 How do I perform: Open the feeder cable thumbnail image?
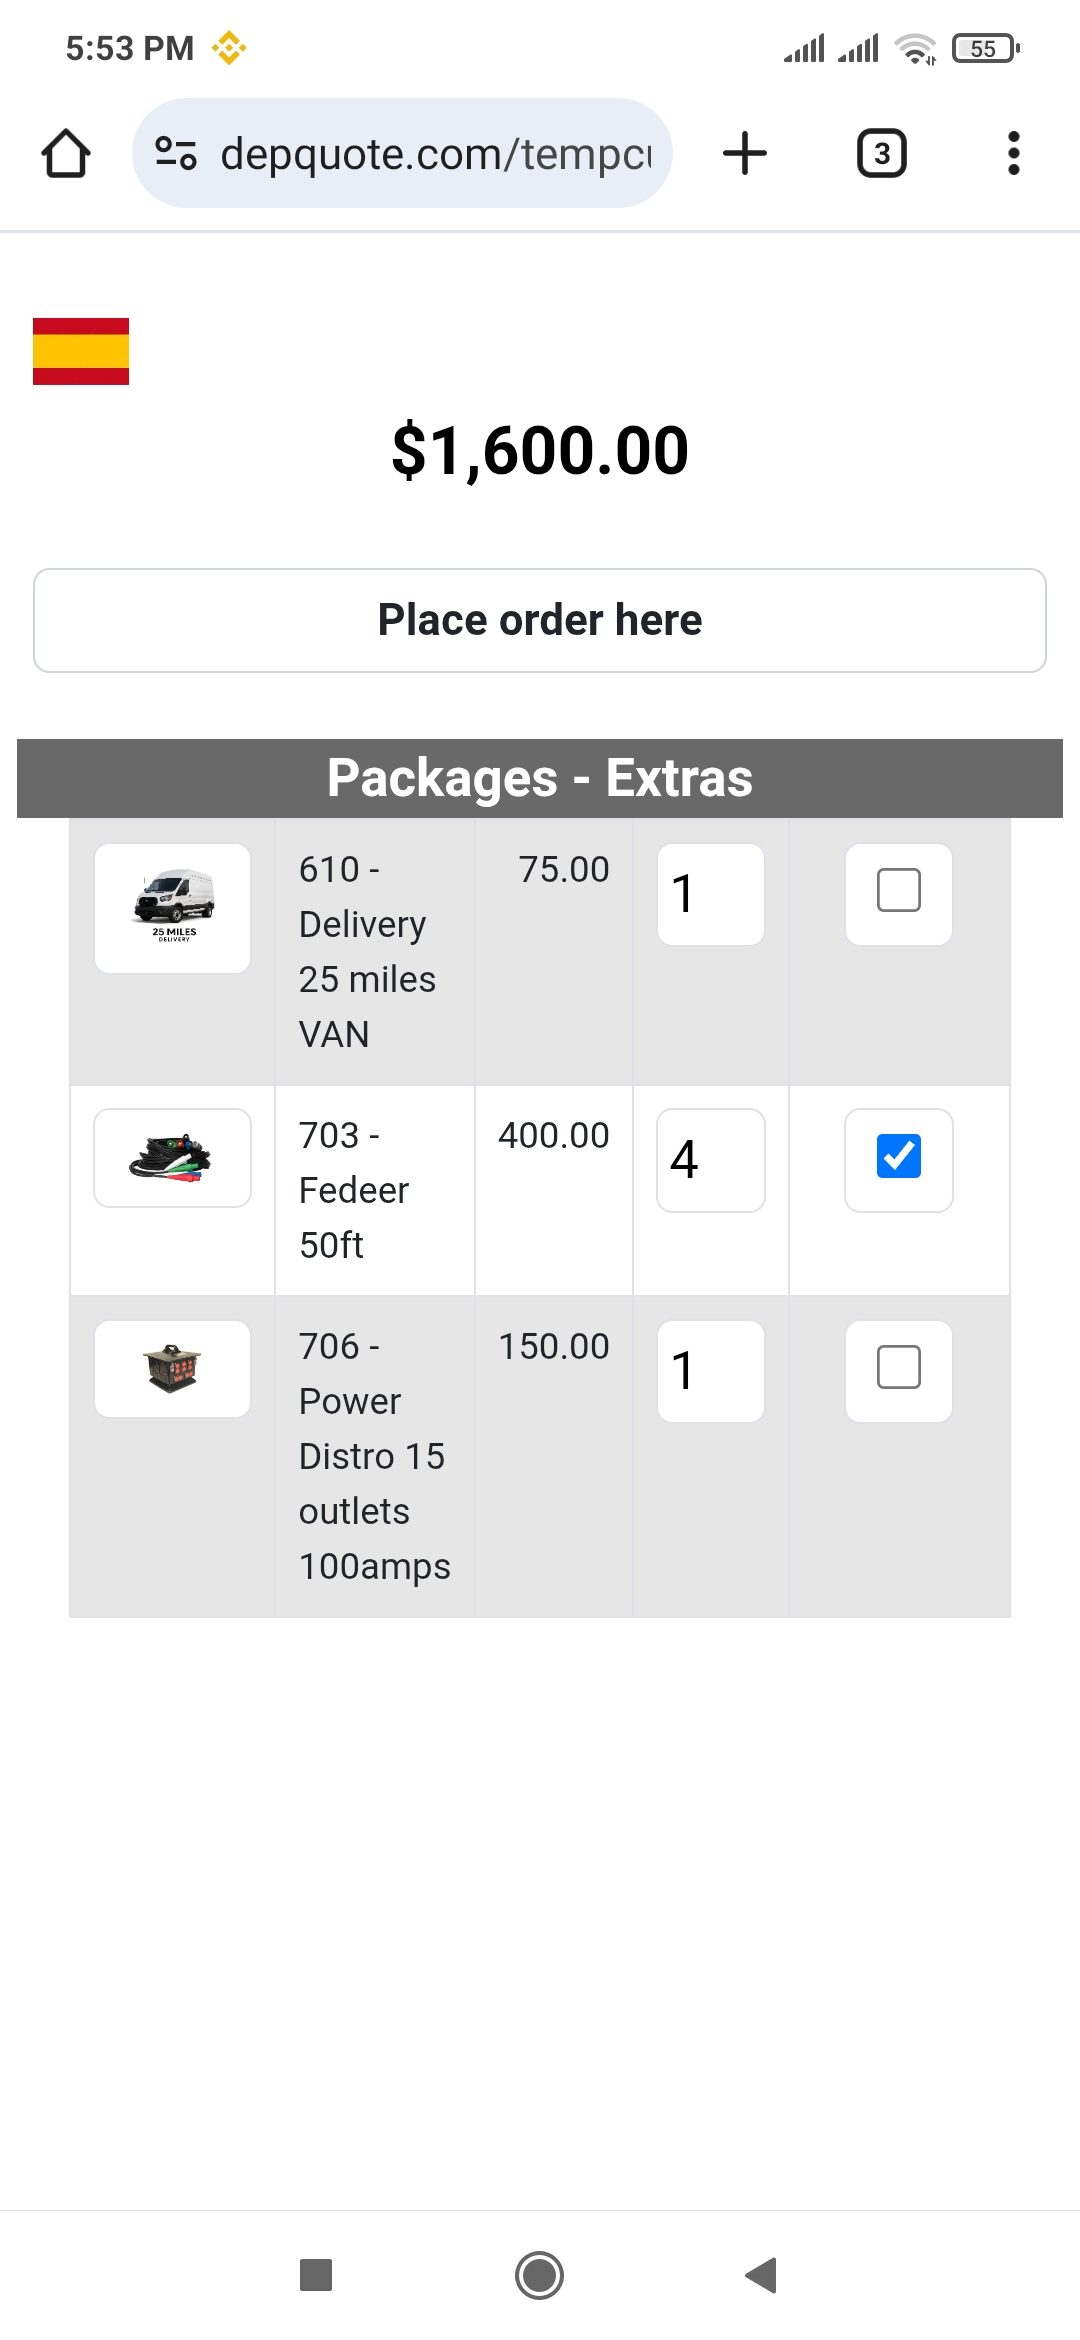click(x=173, y=1158)
